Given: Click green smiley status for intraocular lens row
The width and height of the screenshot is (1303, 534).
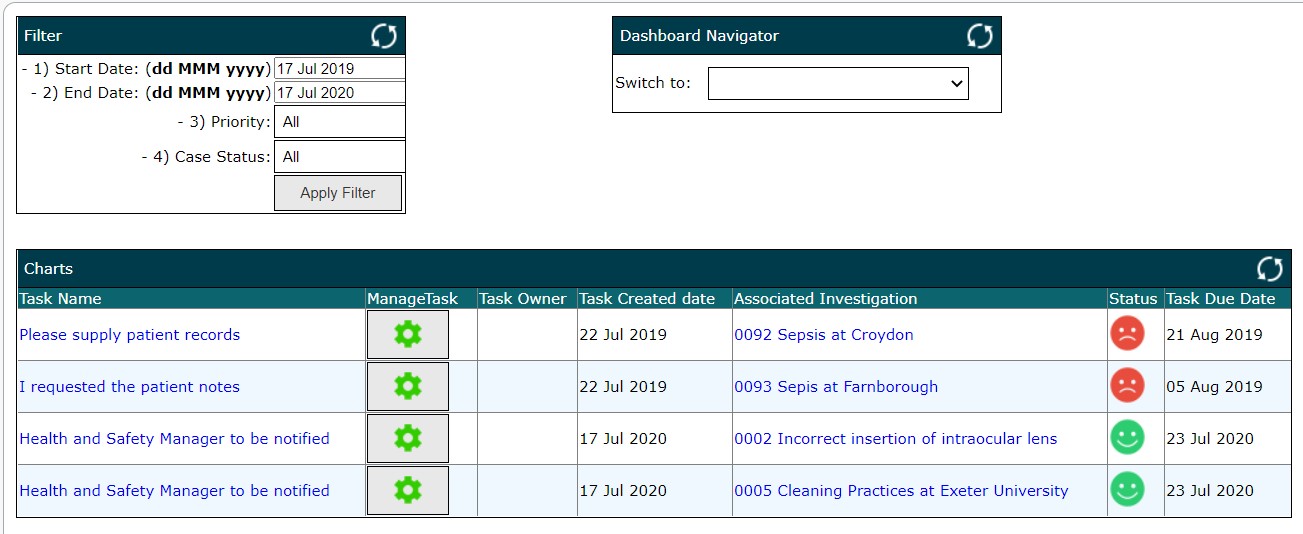Looking at the screenshot, I should (1127, 438).
